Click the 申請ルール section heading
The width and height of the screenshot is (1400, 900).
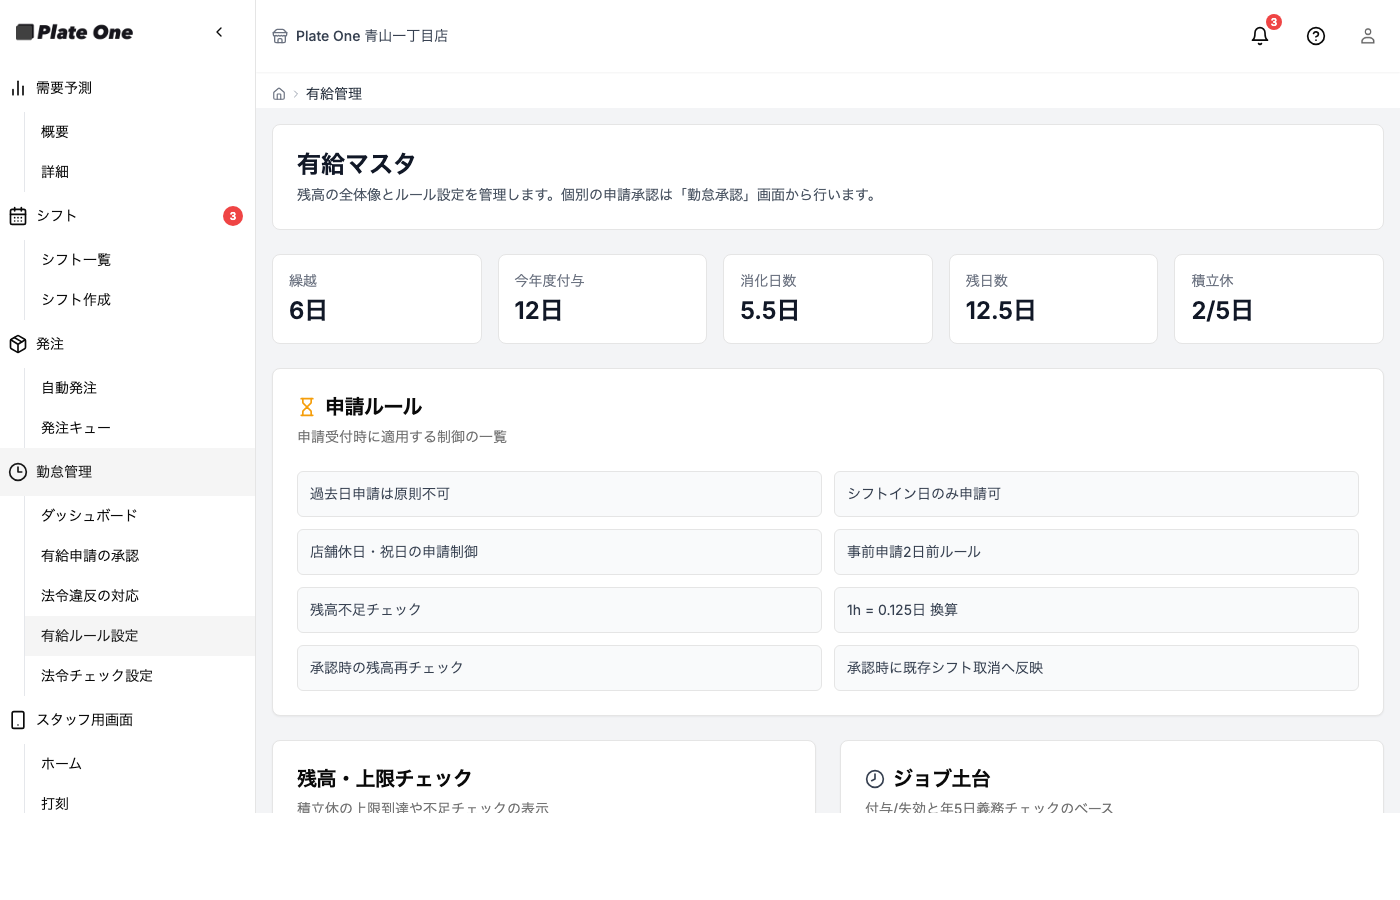[x=374, y=407]
